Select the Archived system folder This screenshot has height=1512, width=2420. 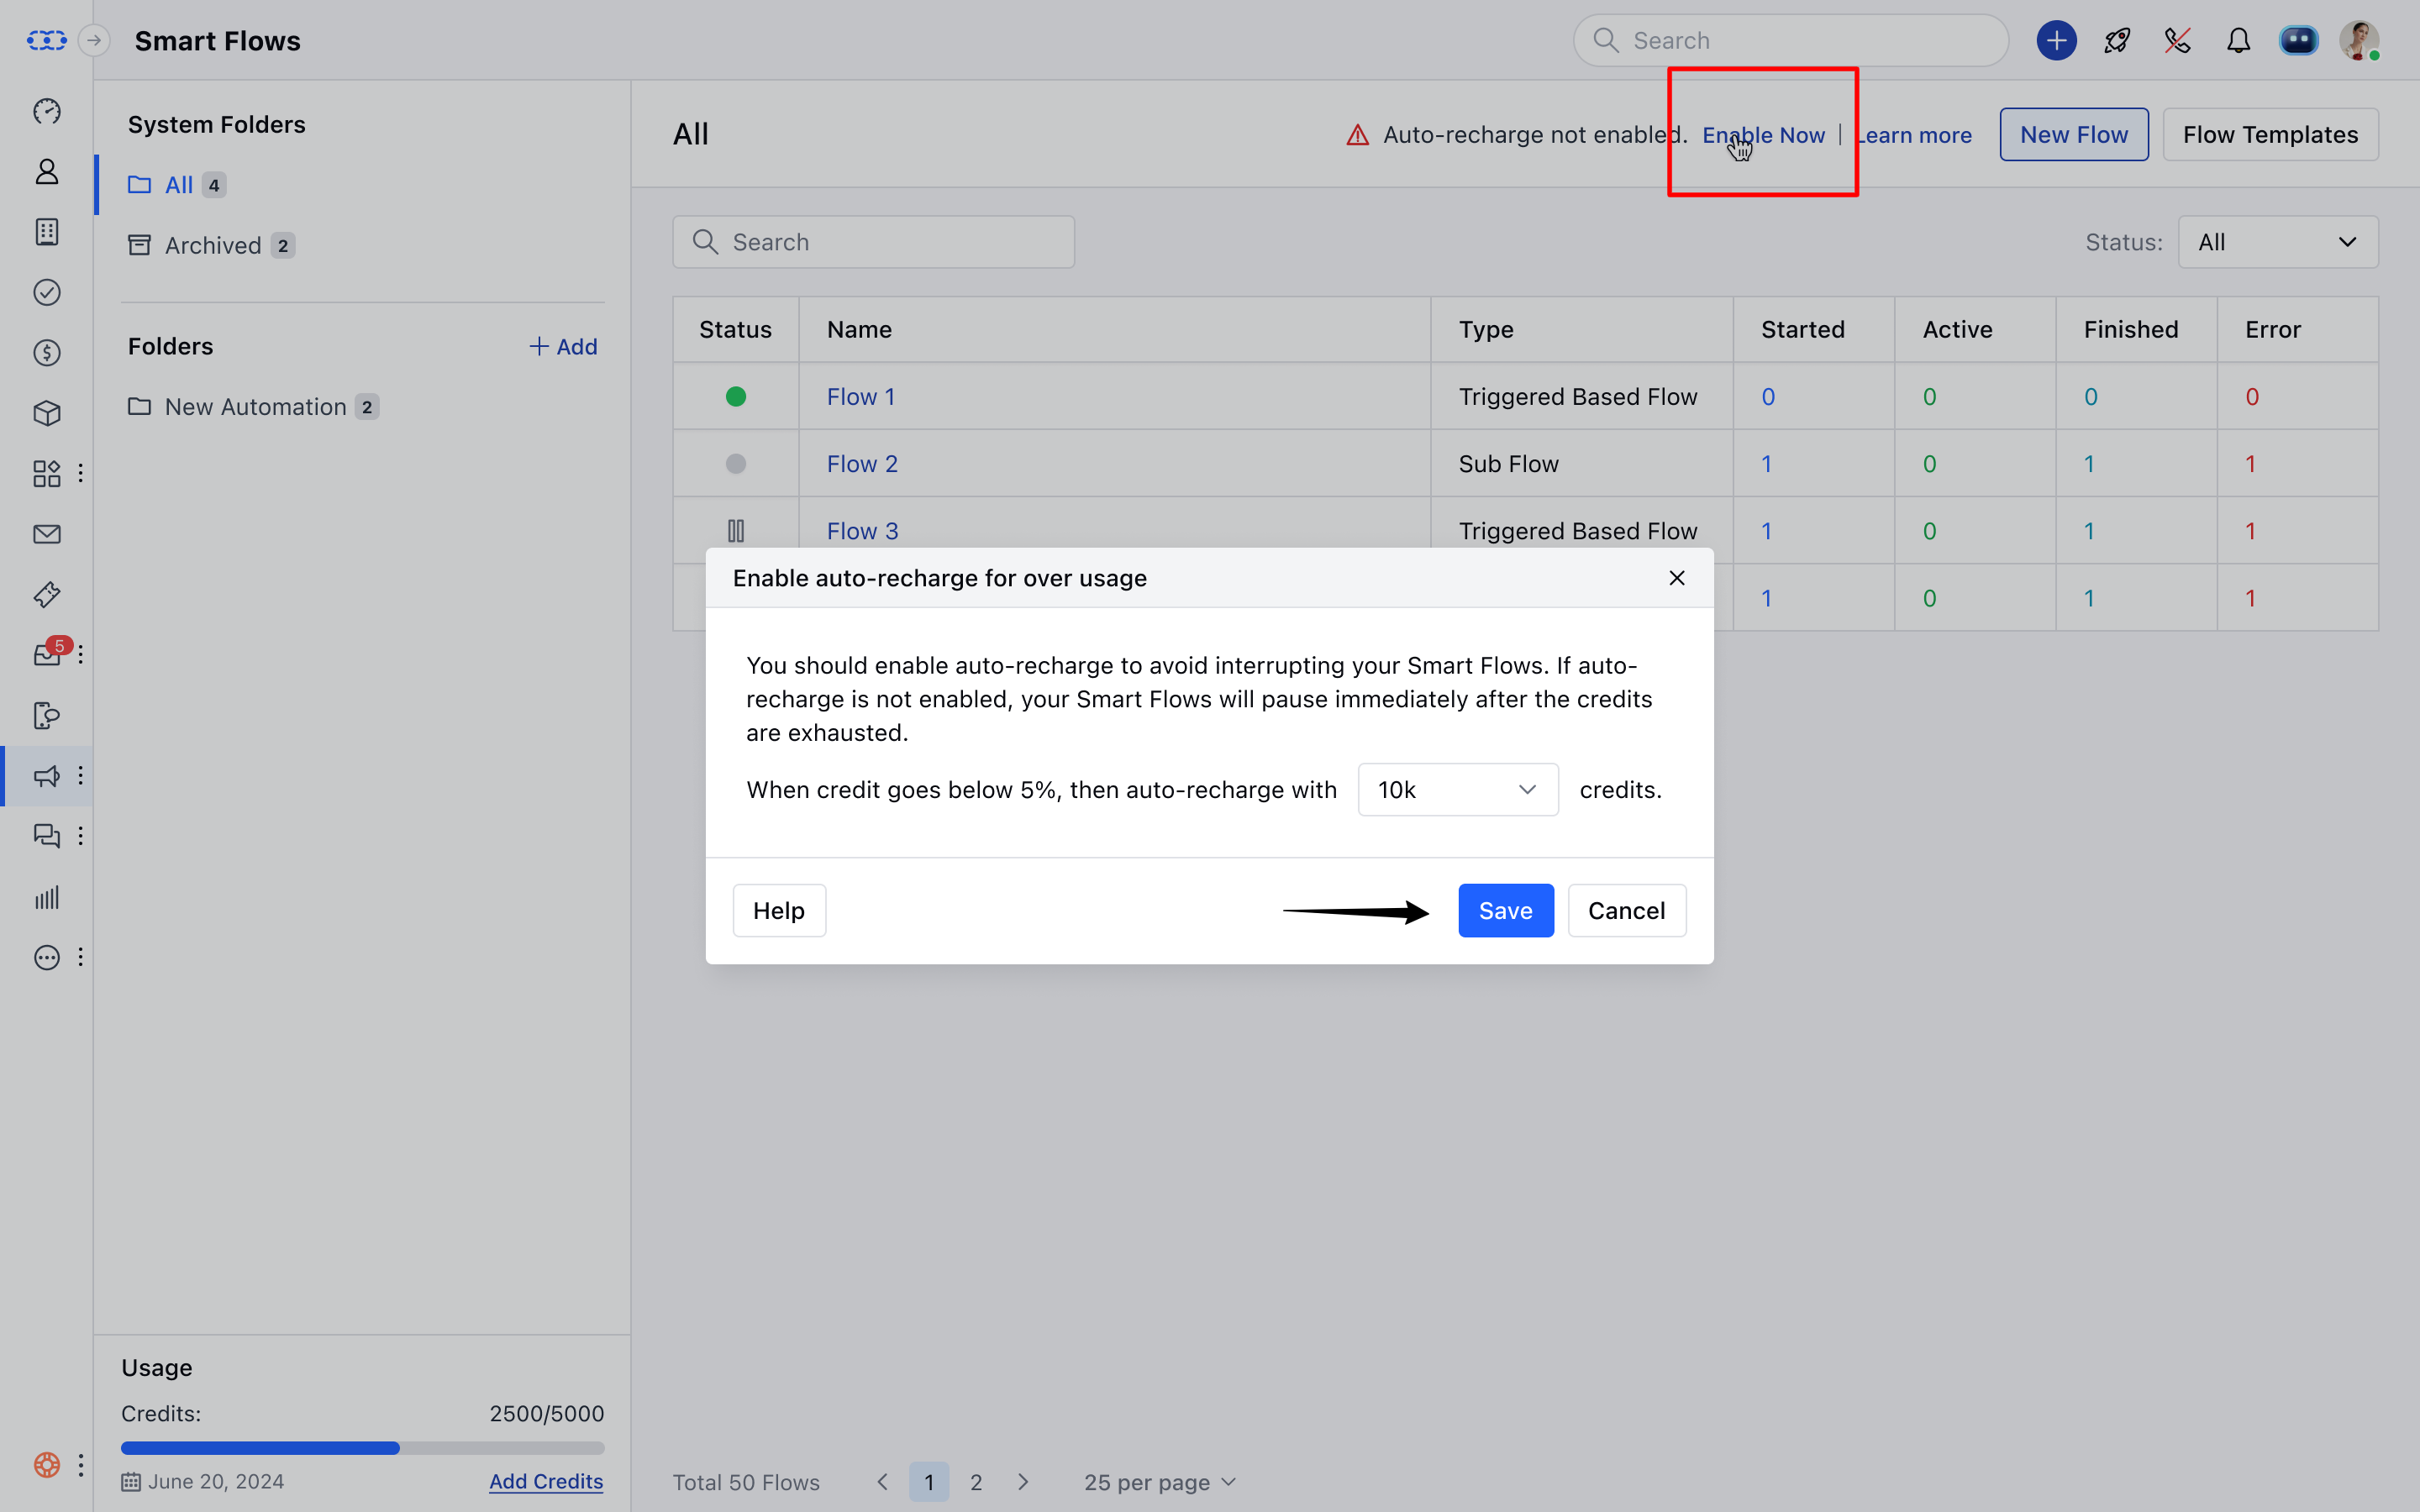click(213, 245)
